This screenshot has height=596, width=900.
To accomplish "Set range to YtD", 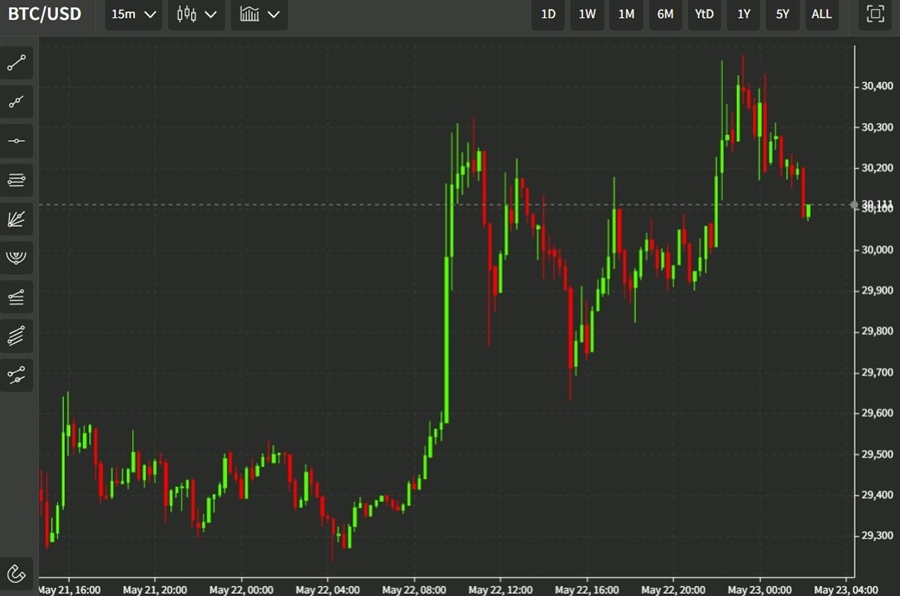I will 704,14.
